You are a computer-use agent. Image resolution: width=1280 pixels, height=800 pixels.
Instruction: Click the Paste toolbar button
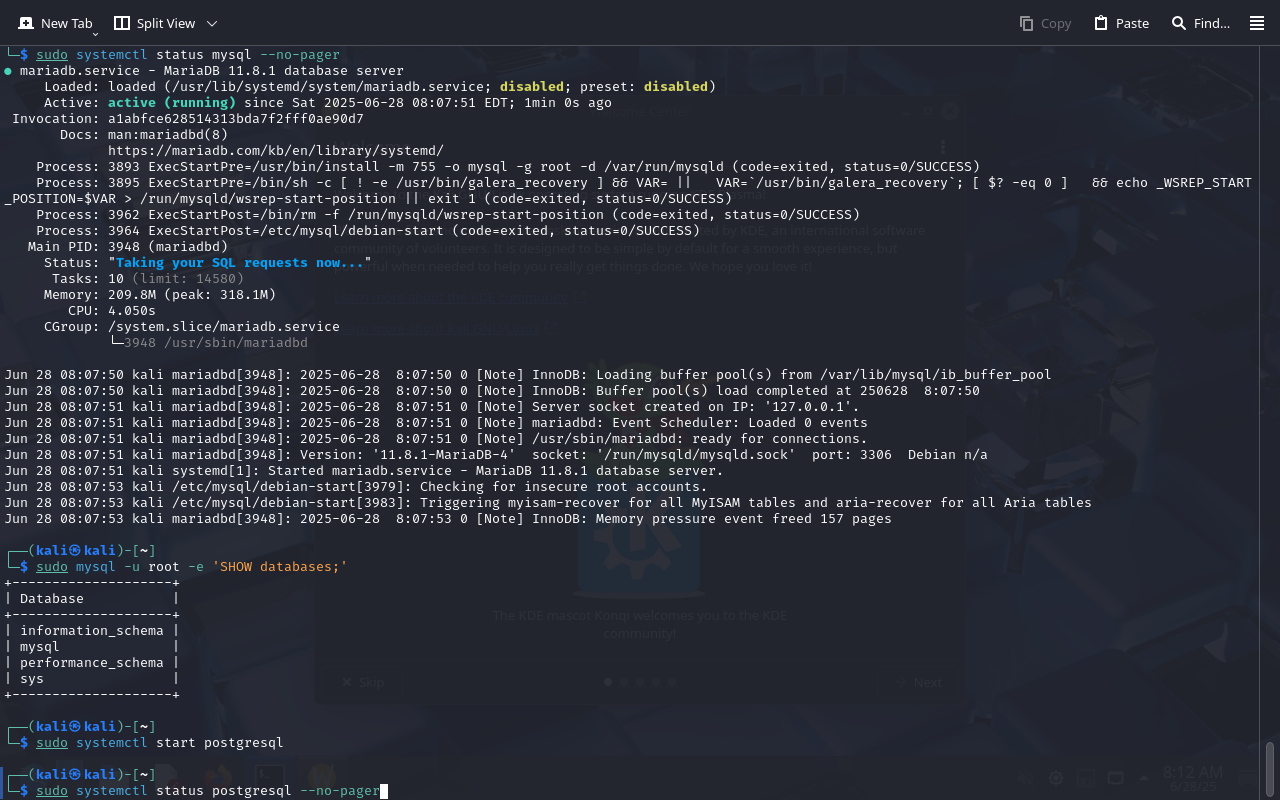pos(1121,23)
